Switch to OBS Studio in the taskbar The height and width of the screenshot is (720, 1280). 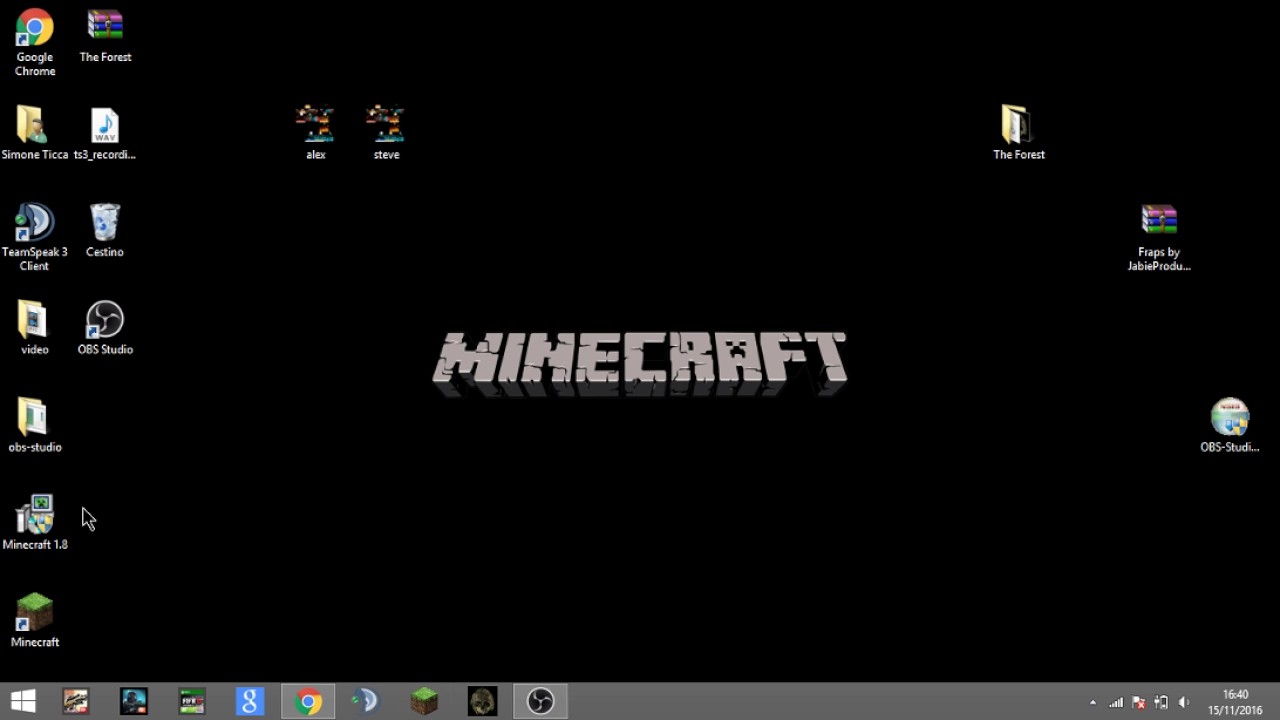click(540, 702)
